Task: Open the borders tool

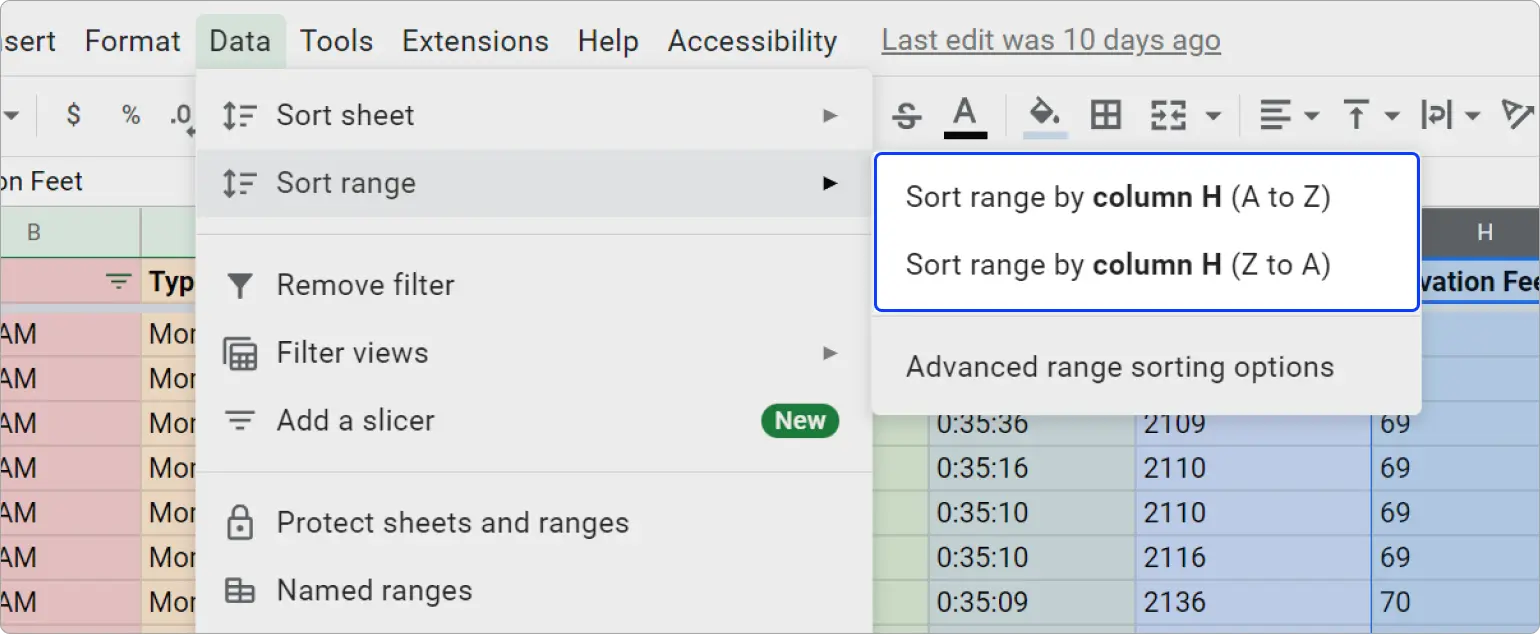Action: 1104,114
